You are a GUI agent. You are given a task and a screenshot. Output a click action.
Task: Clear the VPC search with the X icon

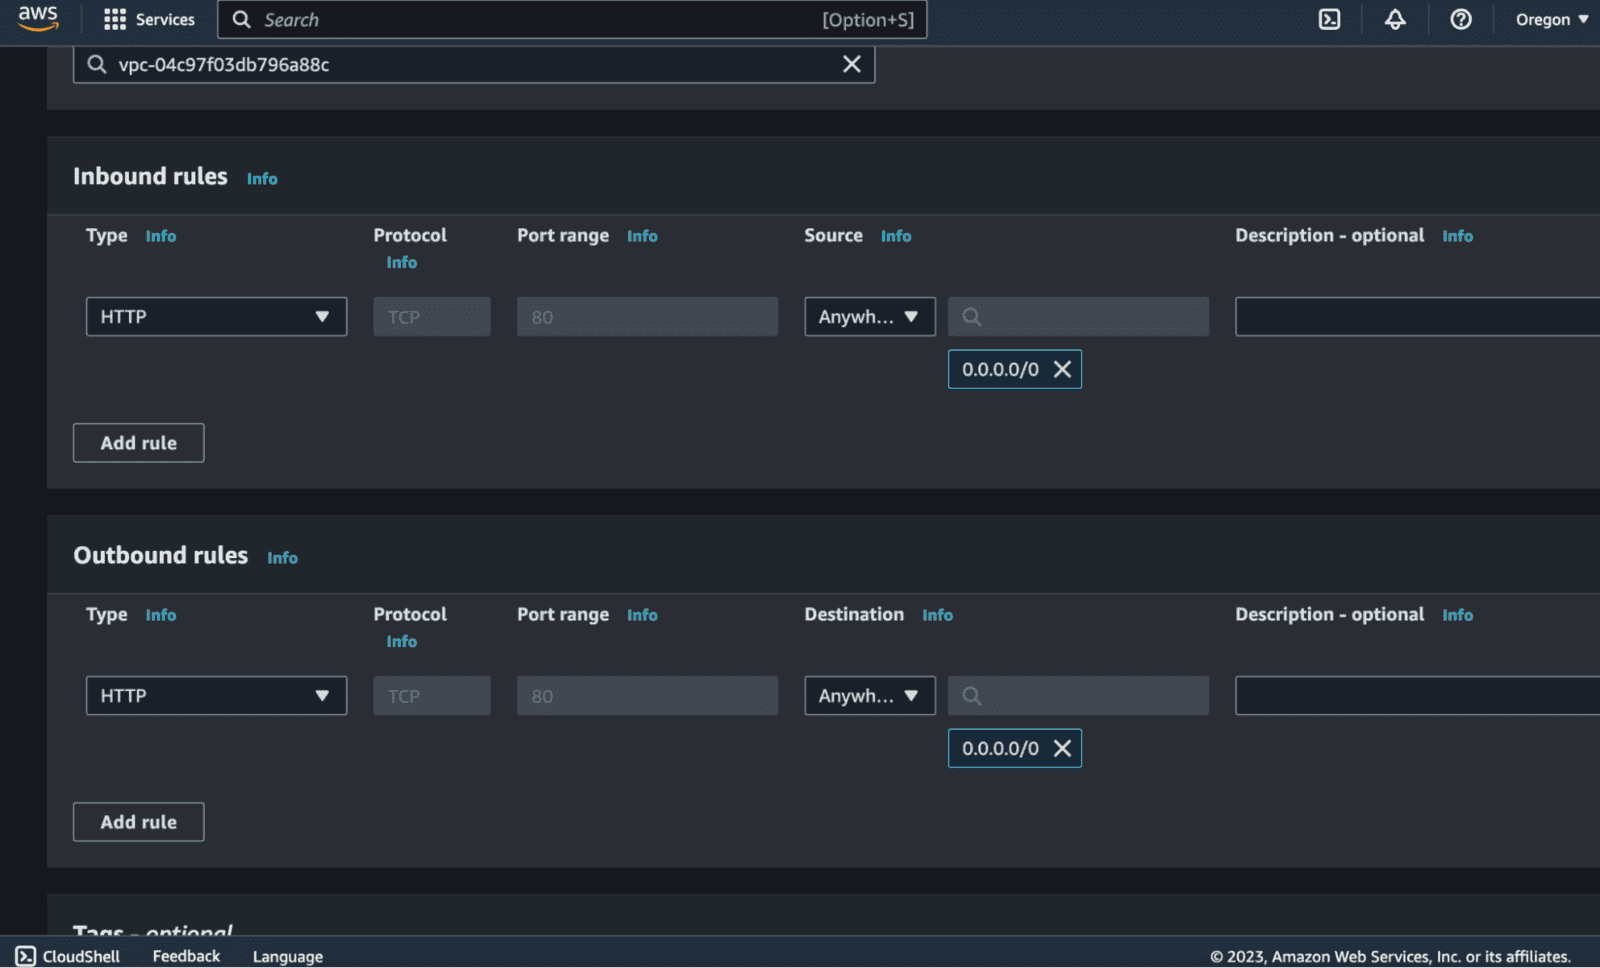point(851,64)
